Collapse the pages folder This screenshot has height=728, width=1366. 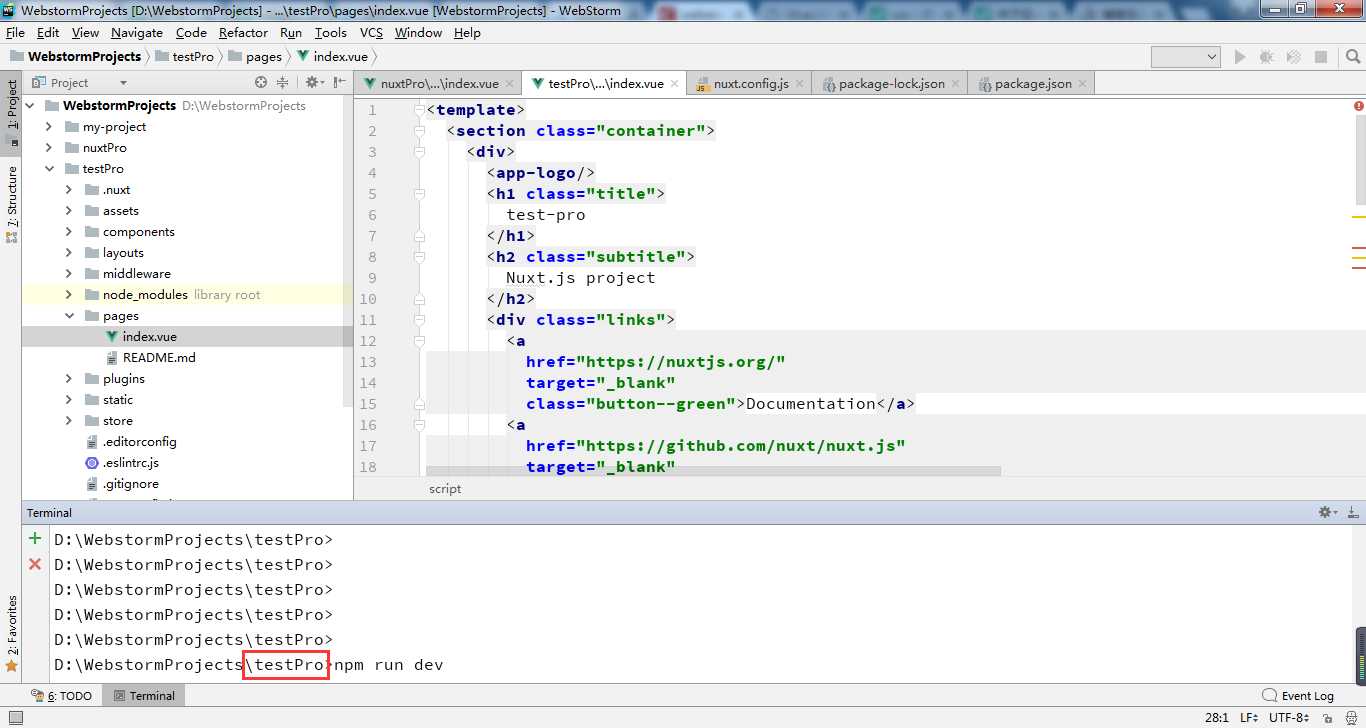(x=69, y=316)
